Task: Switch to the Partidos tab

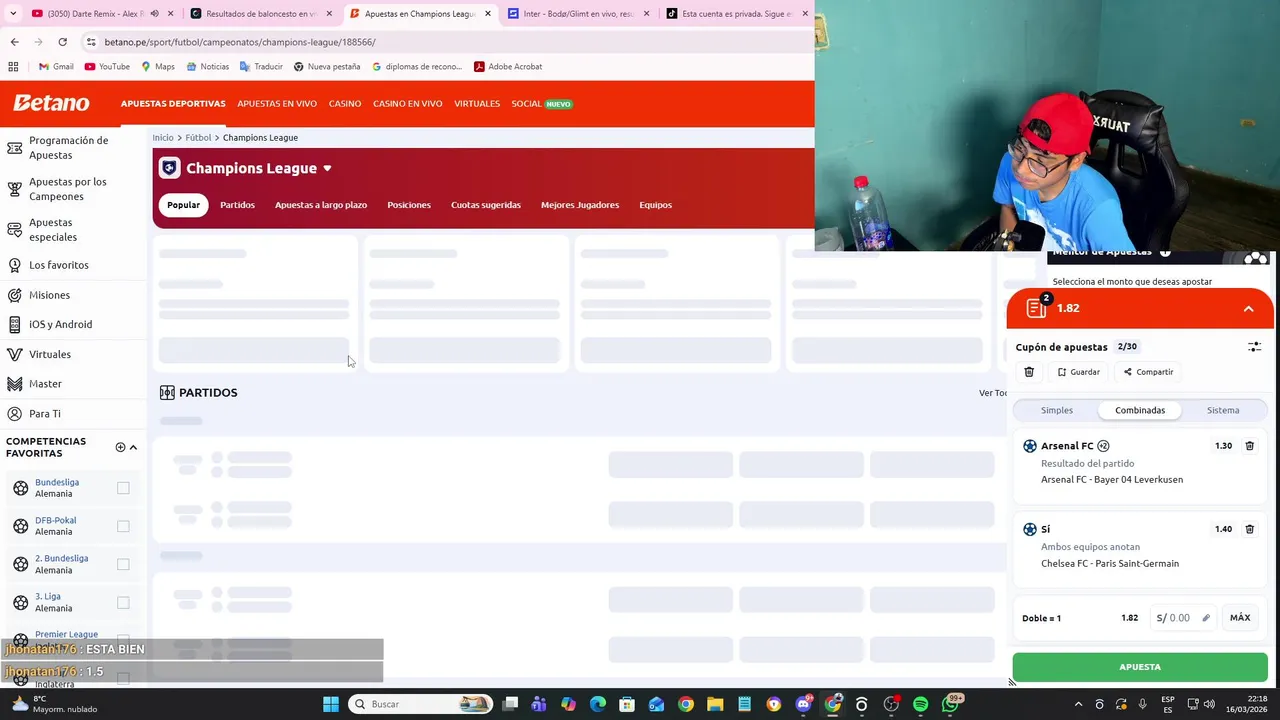Action: pyautogui.click(x=237, y=205)
